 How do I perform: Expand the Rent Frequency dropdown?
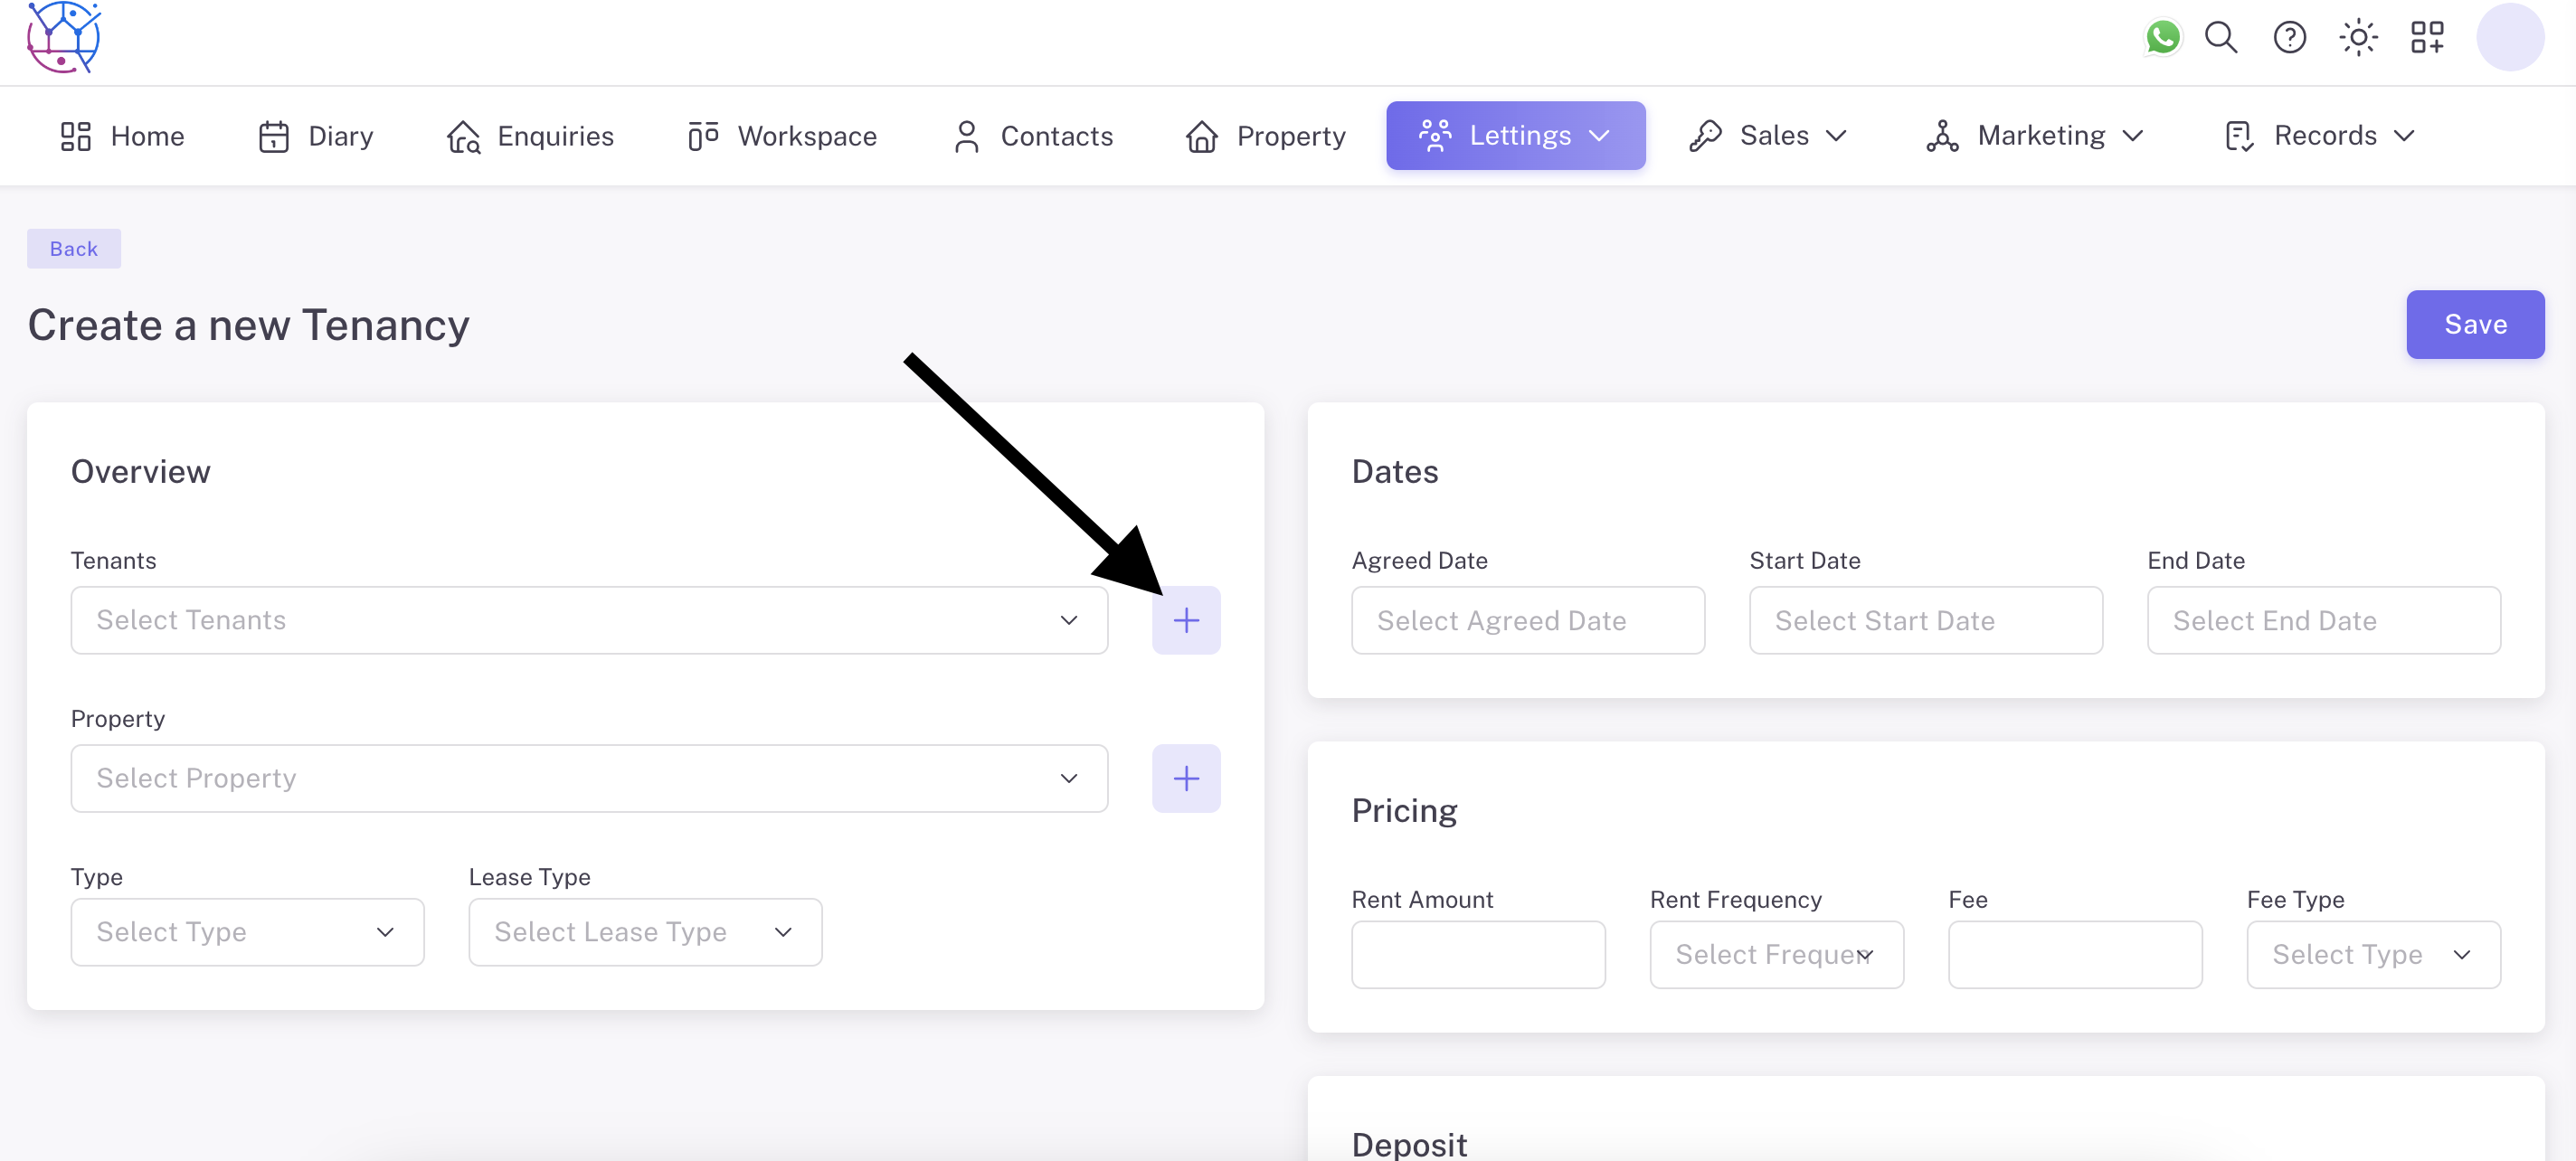tap(1776, 955)
